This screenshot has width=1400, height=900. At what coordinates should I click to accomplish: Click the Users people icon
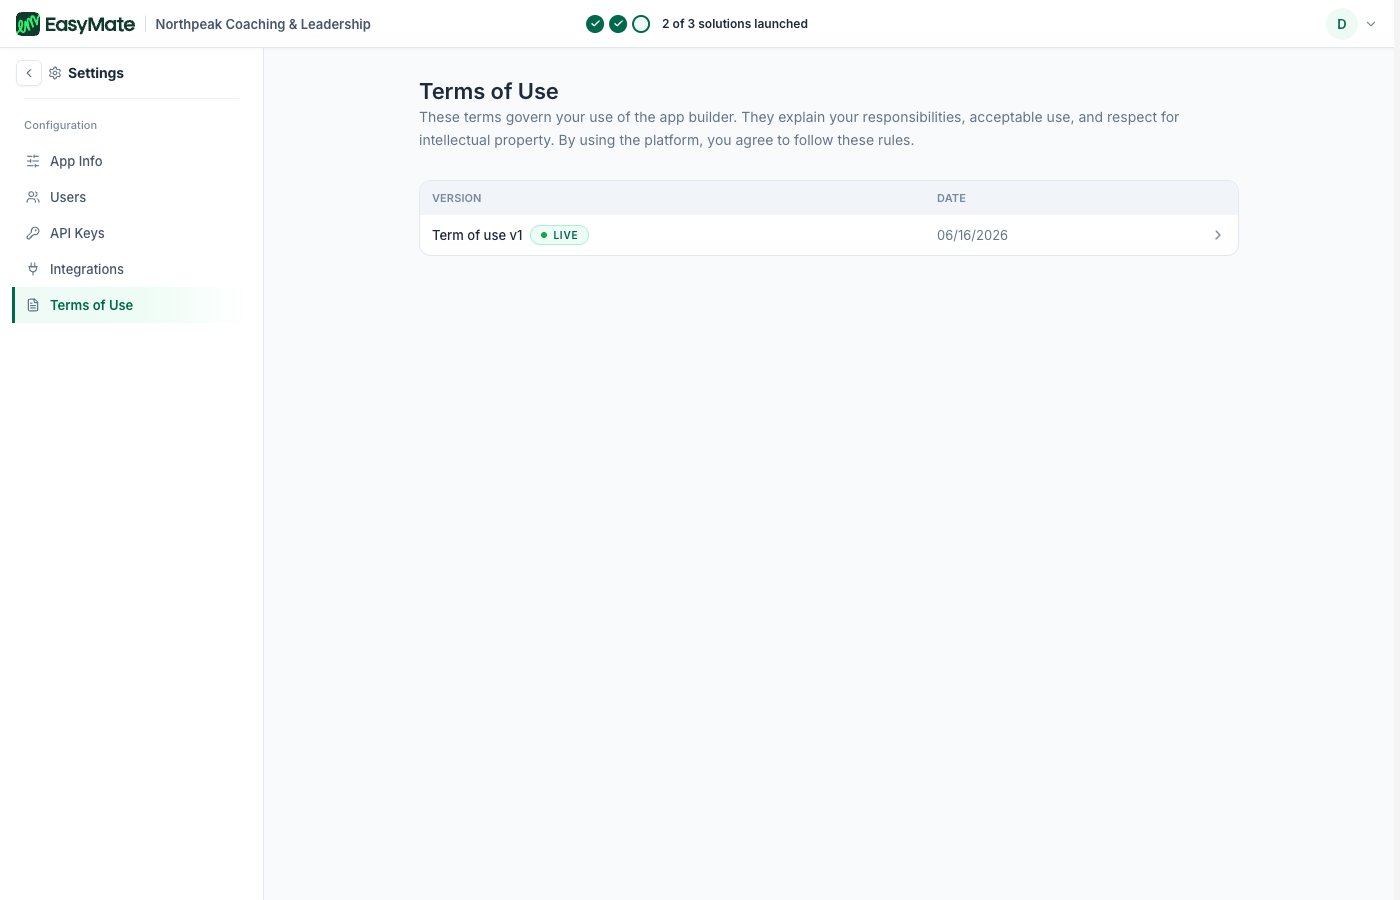tap(33, 197)
